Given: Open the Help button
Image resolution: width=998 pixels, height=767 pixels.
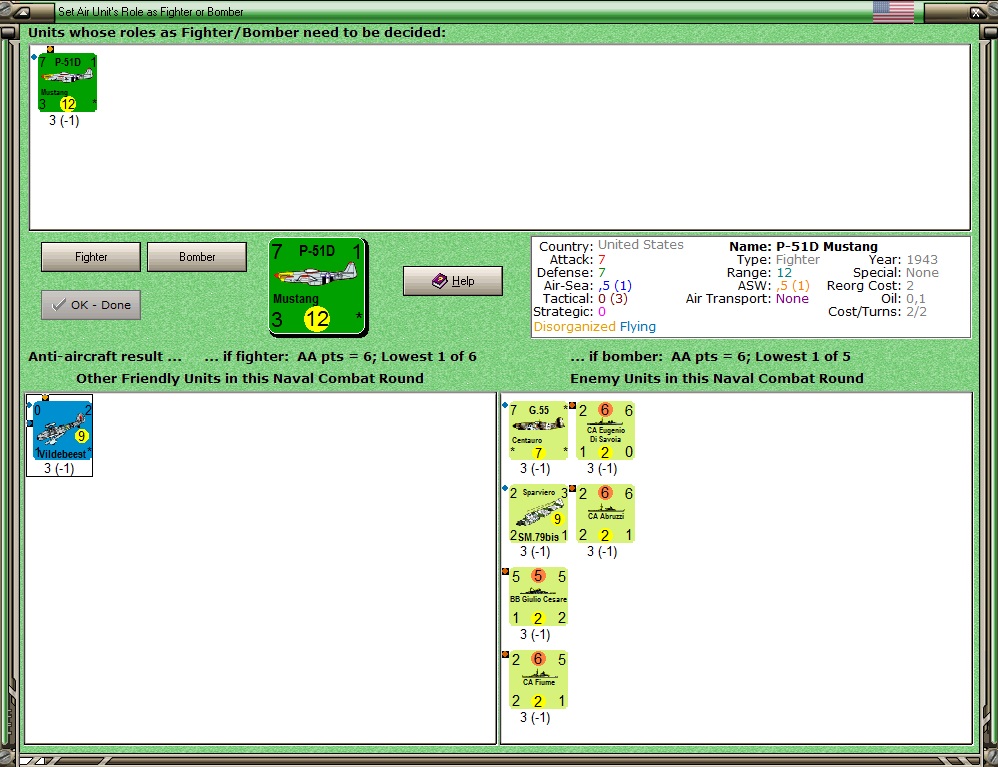Looking at the screenshot, I should point(453,281).
